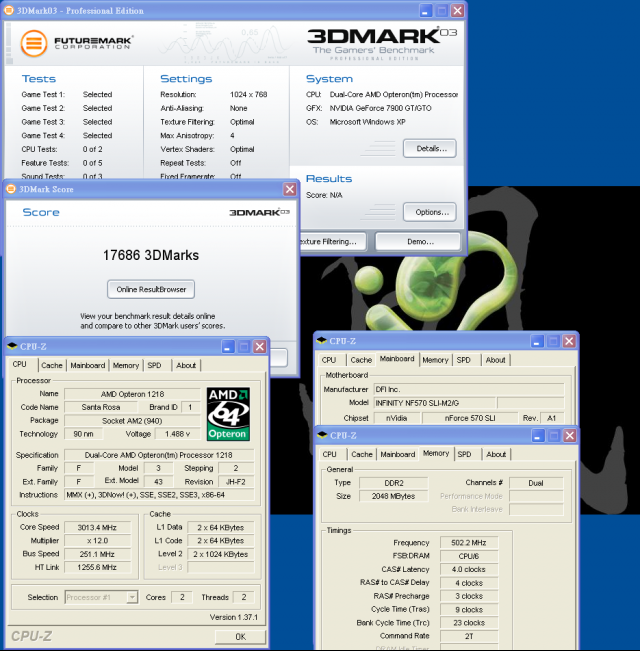Click the INFINITY NF570 SLI-M2/G model value
The image size is (640, 651).
coord(435,403)
